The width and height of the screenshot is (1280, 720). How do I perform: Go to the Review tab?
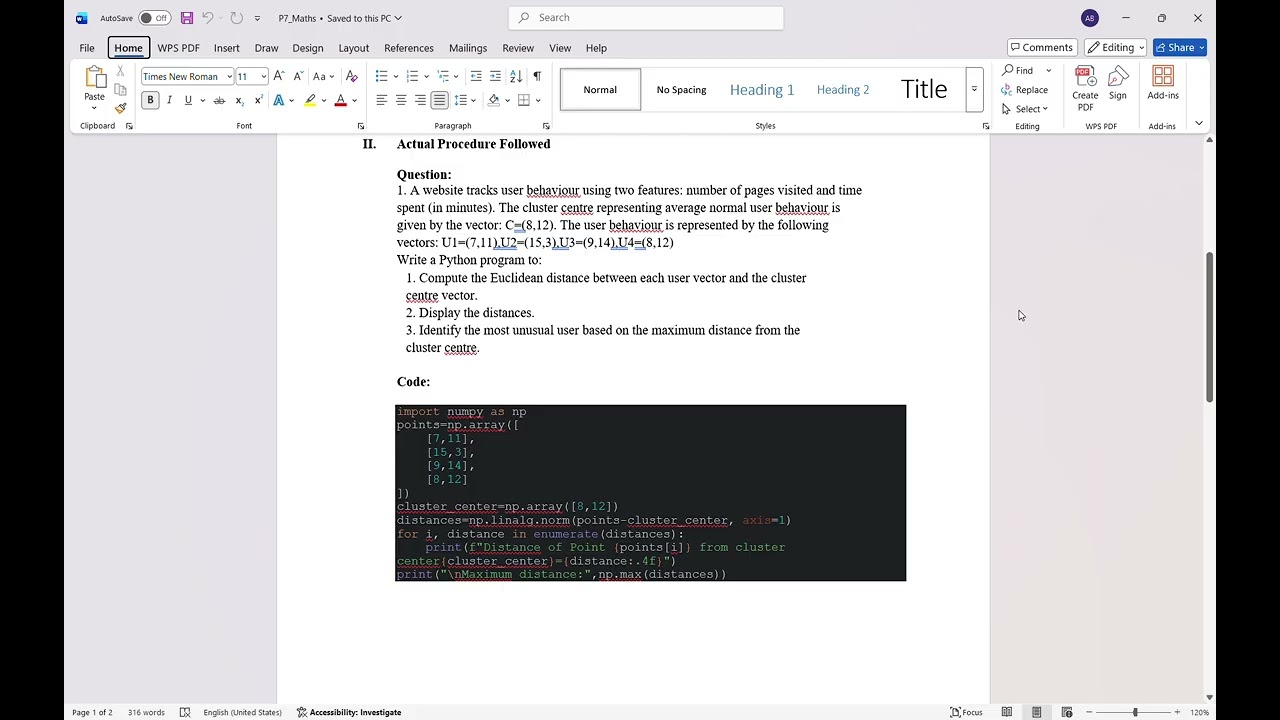tap(518, 48)
